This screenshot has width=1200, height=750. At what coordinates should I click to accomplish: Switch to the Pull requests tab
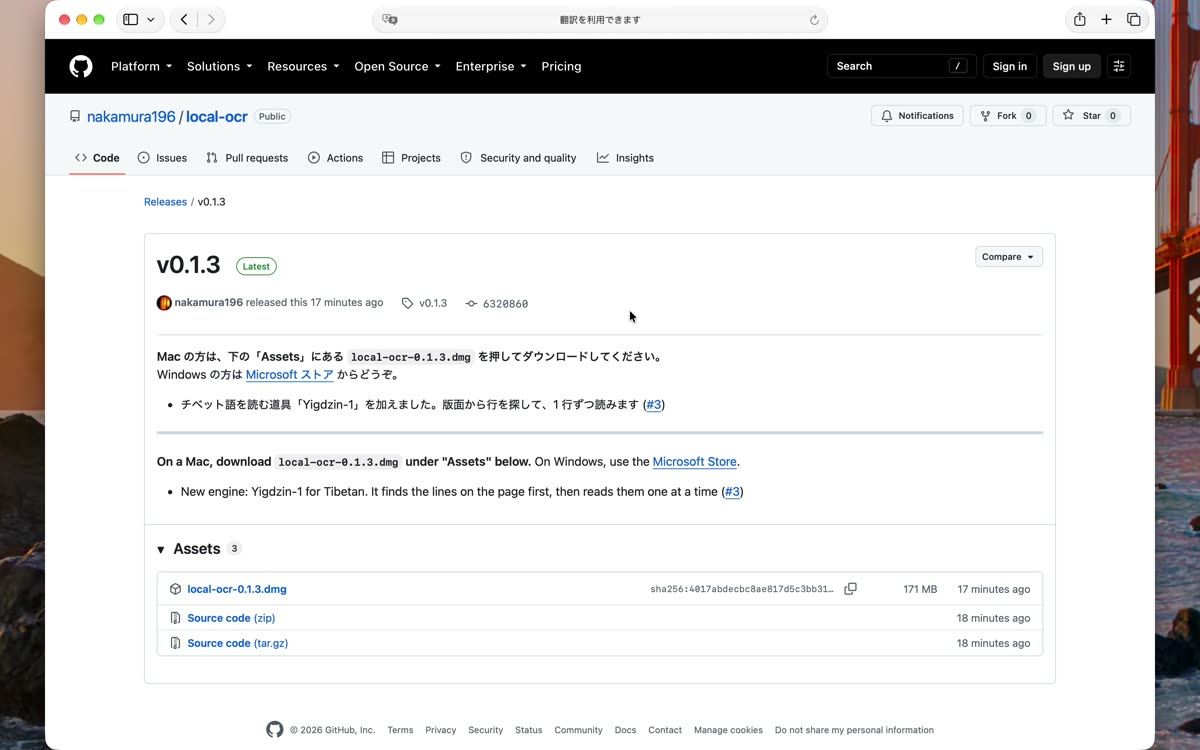pos(247,158)
